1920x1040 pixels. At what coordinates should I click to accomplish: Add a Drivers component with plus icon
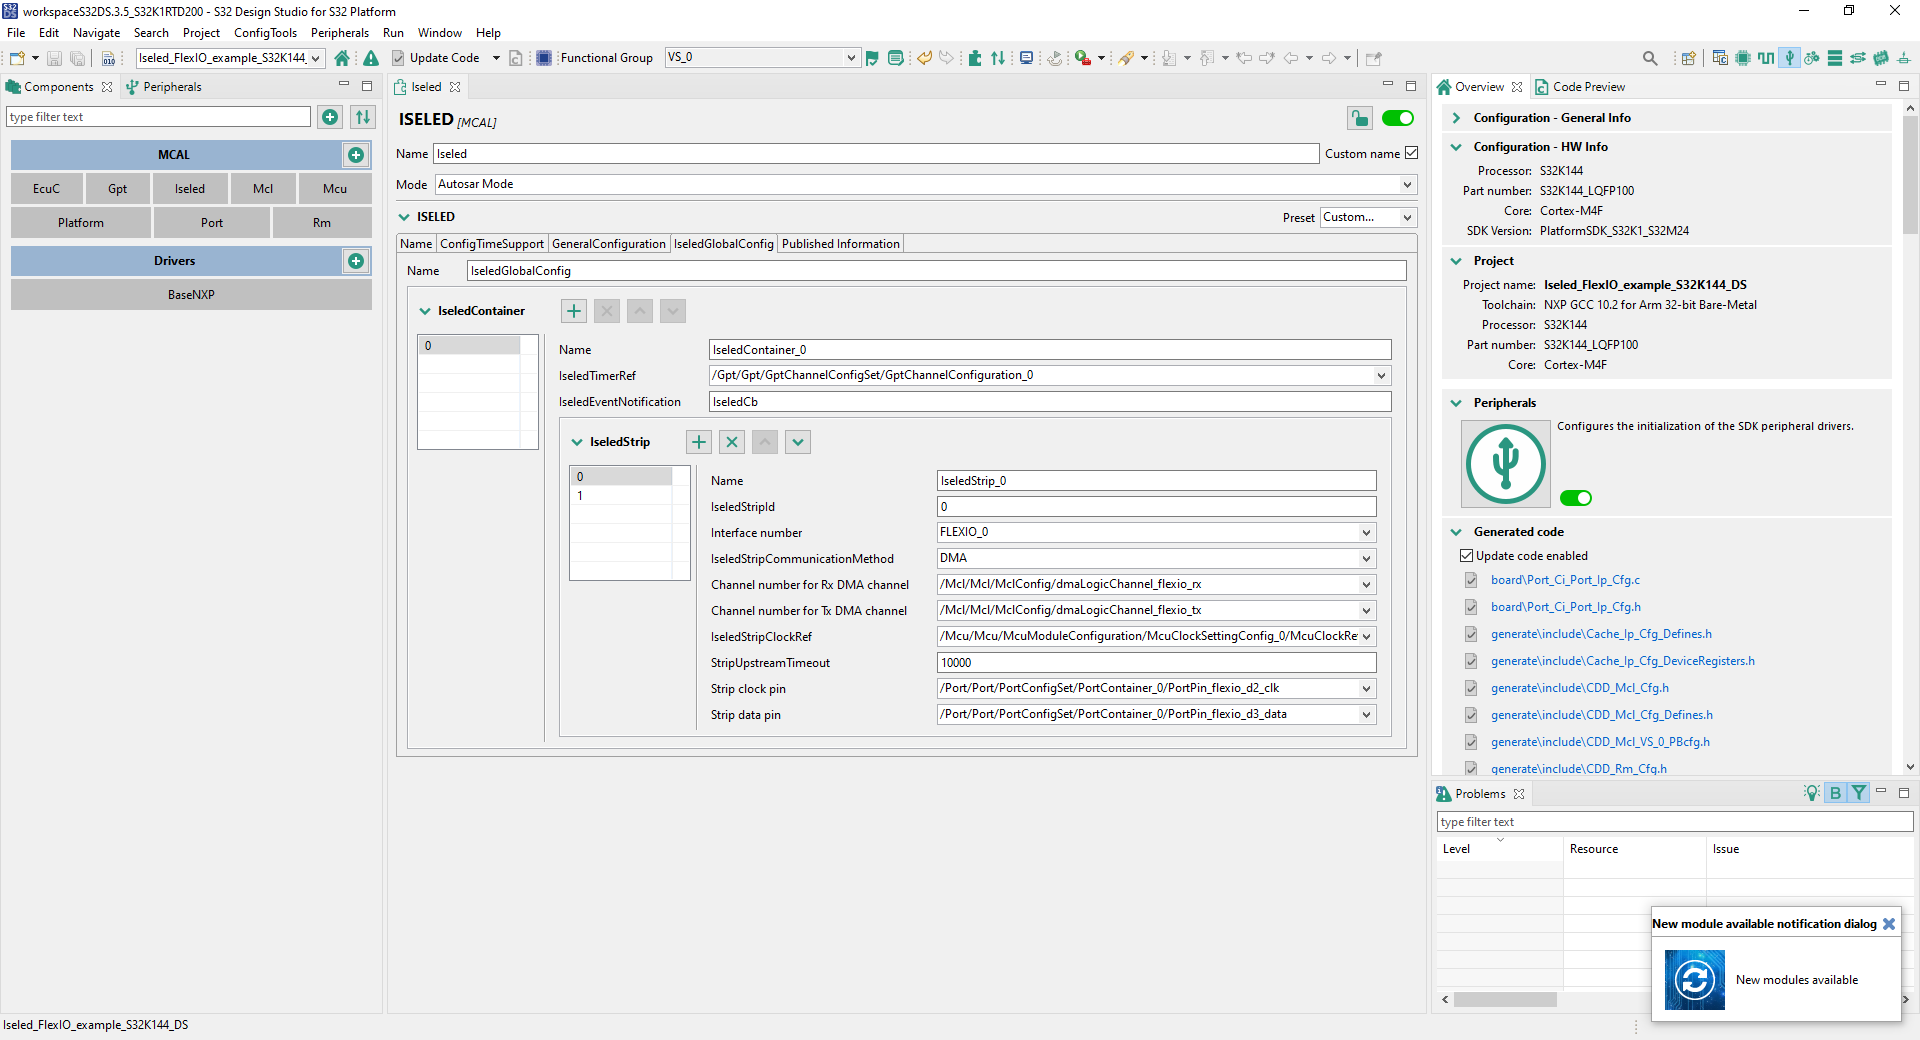[x=356, y=261]
